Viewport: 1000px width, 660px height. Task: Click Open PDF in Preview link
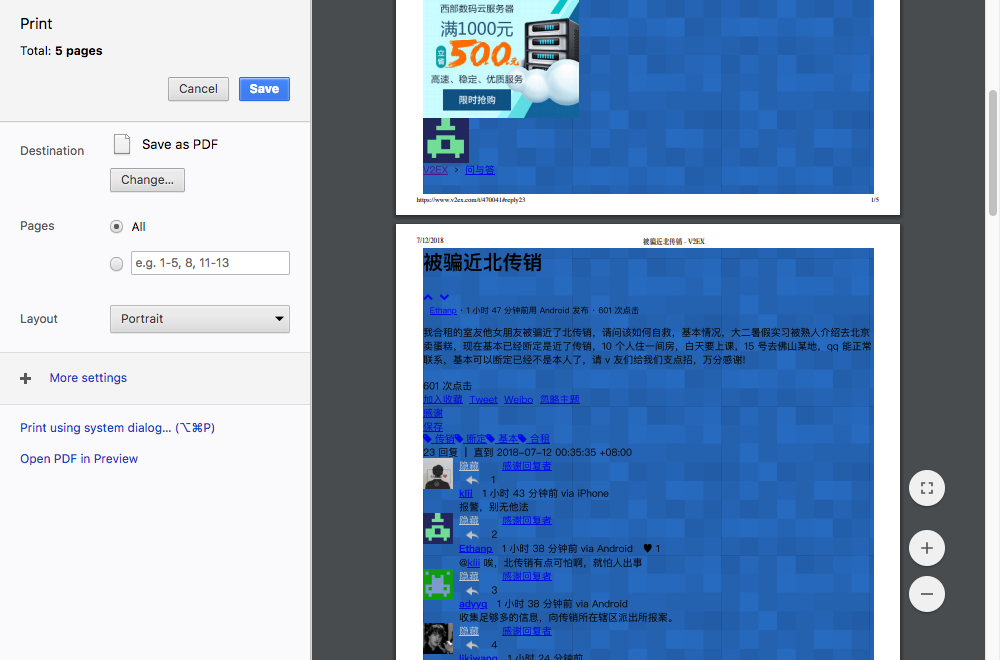point(79,458)
